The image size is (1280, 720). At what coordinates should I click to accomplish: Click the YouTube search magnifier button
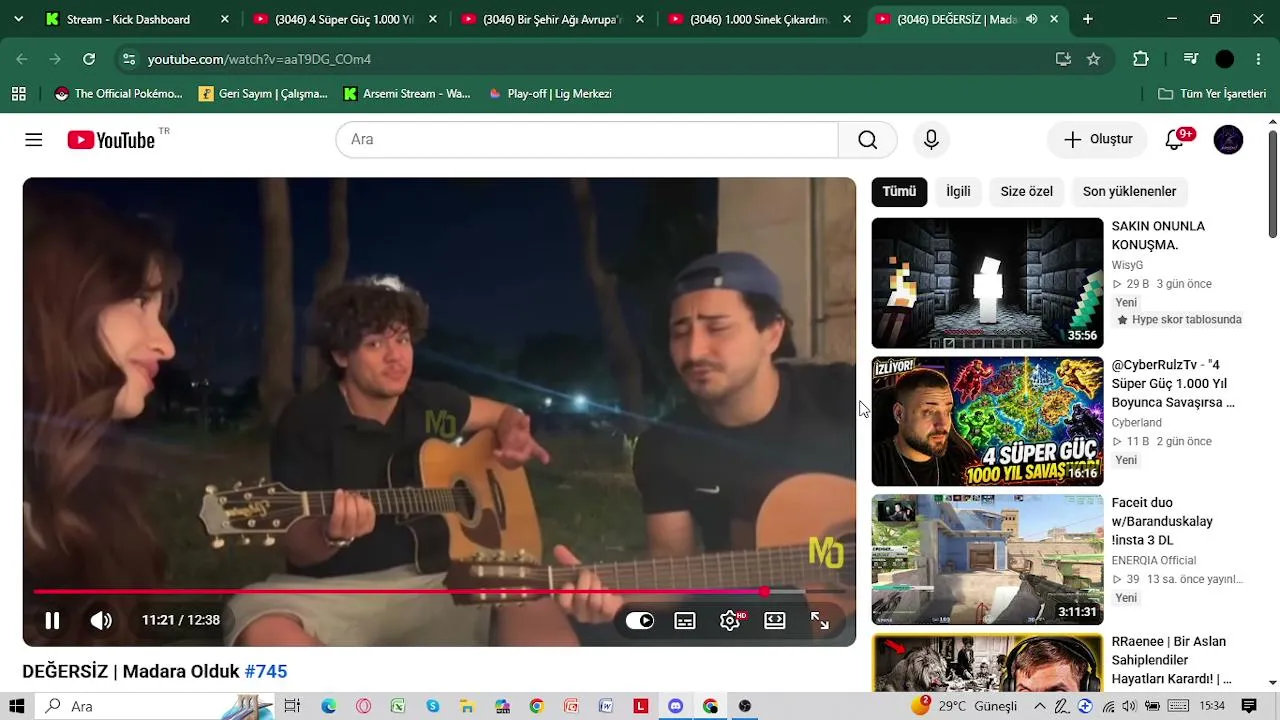point(867,140)
